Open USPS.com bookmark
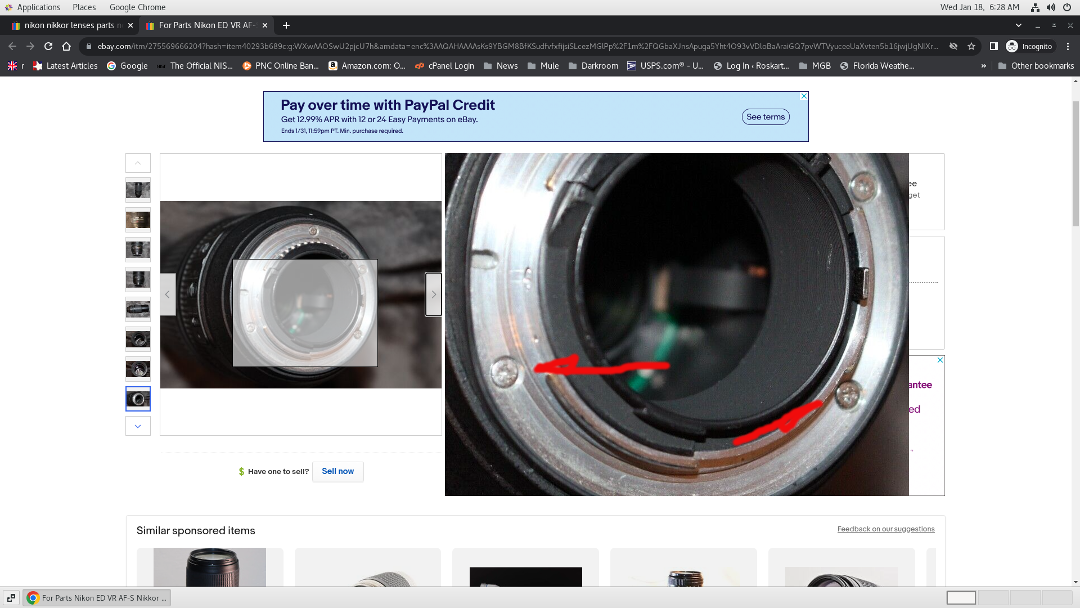Screen dimensions: 1080x608 665,66
